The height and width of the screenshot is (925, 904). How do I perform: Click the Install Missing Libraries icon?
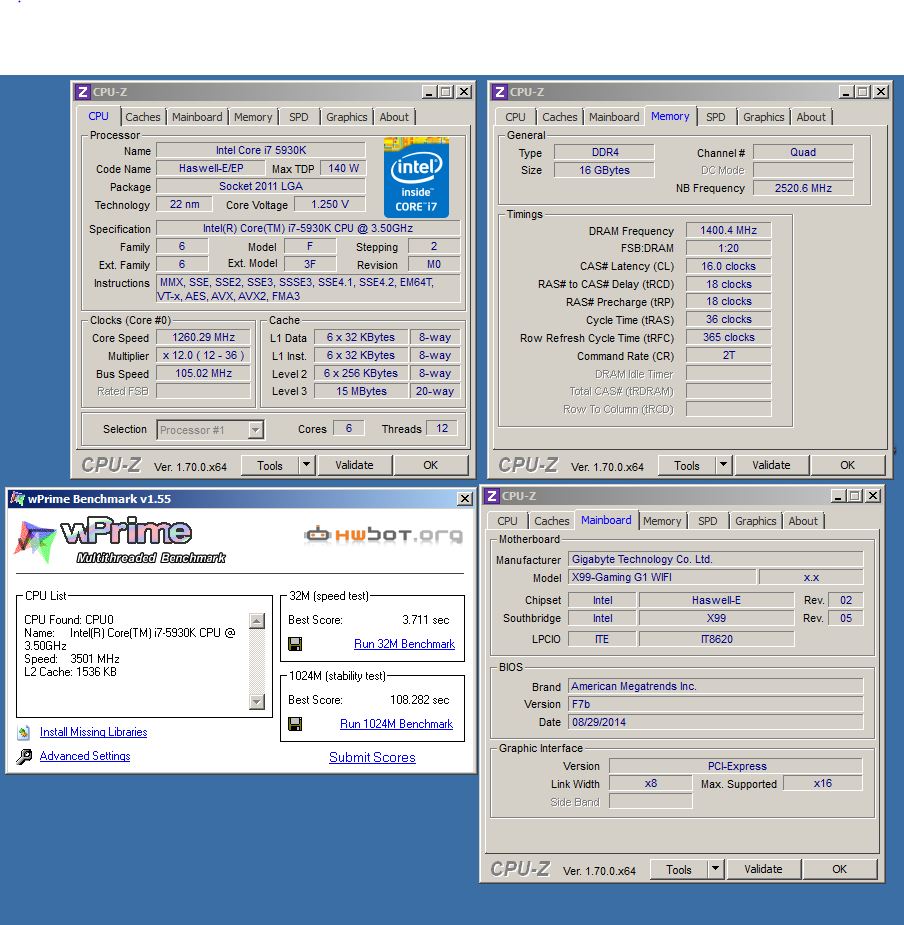[24, 733]
